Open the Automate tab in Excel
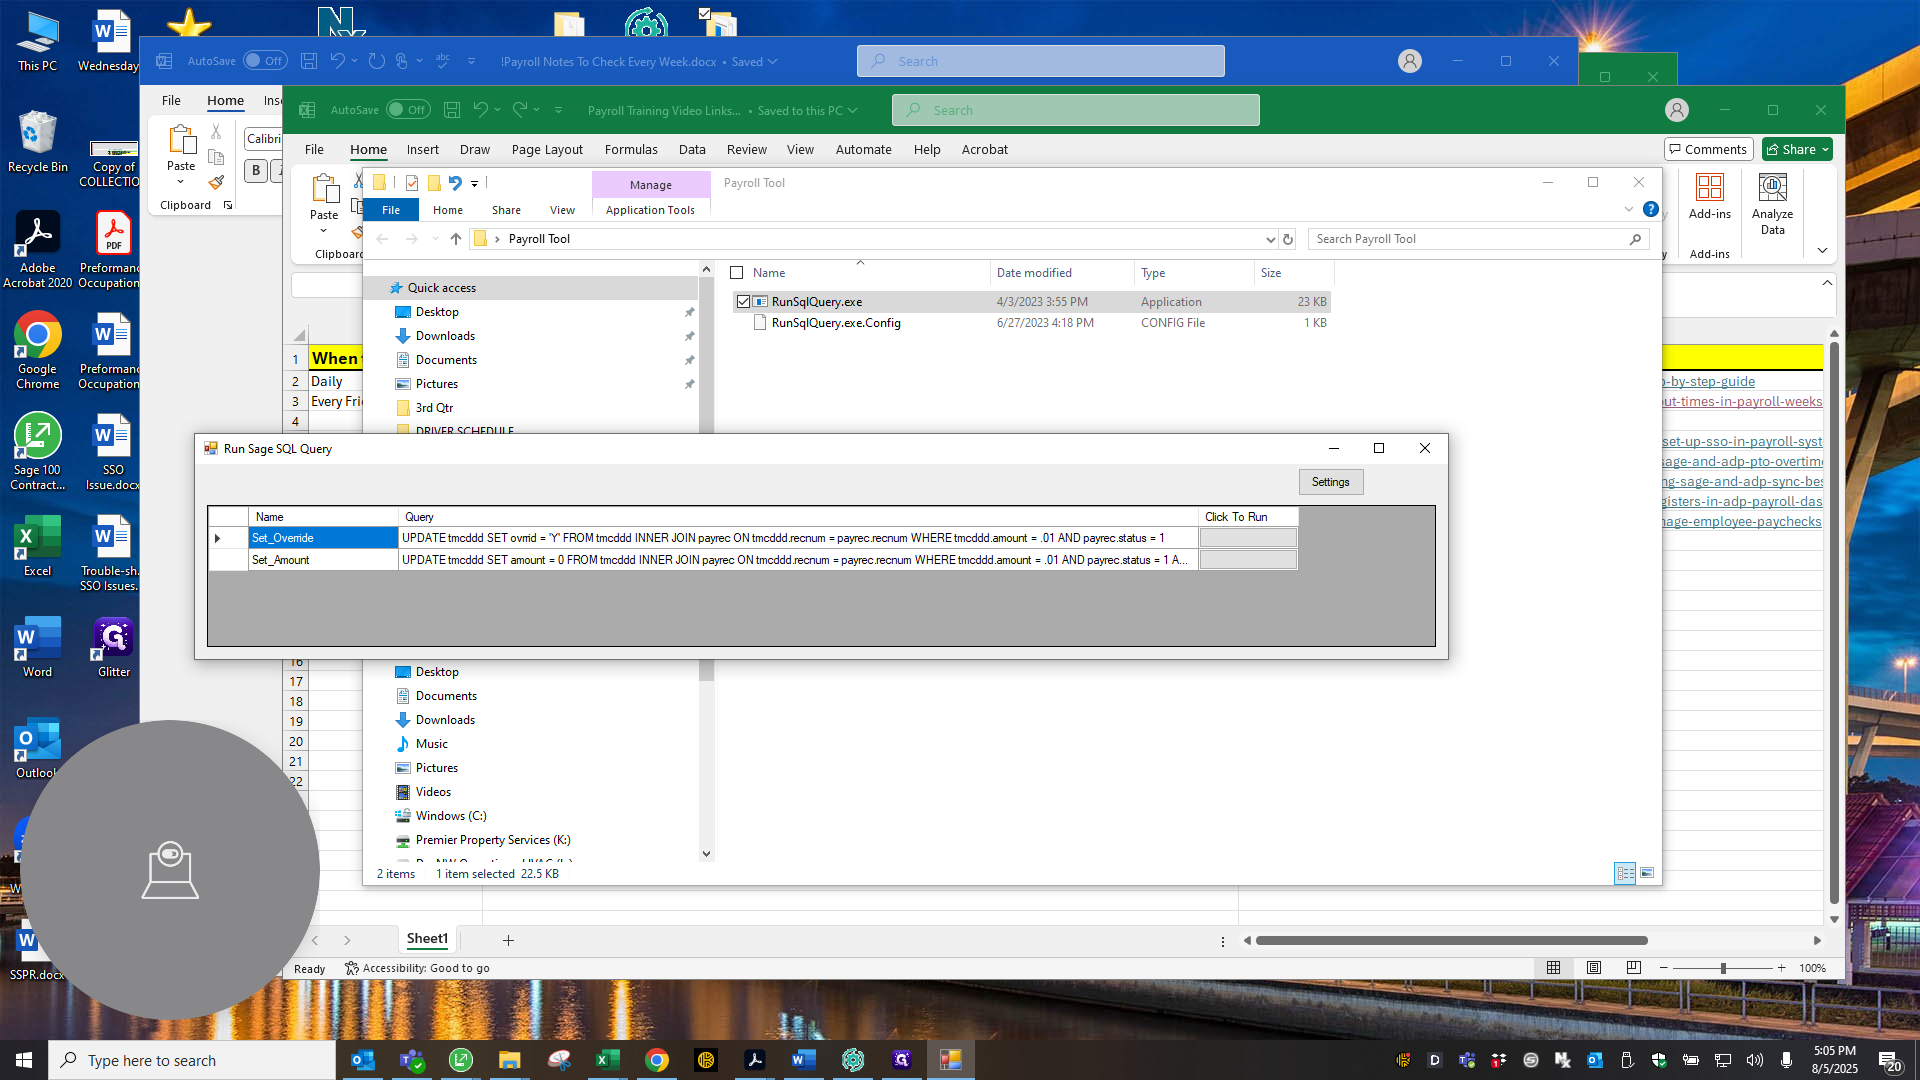The width and height of the screenshot is (1920, 1080). coord(863,149)
